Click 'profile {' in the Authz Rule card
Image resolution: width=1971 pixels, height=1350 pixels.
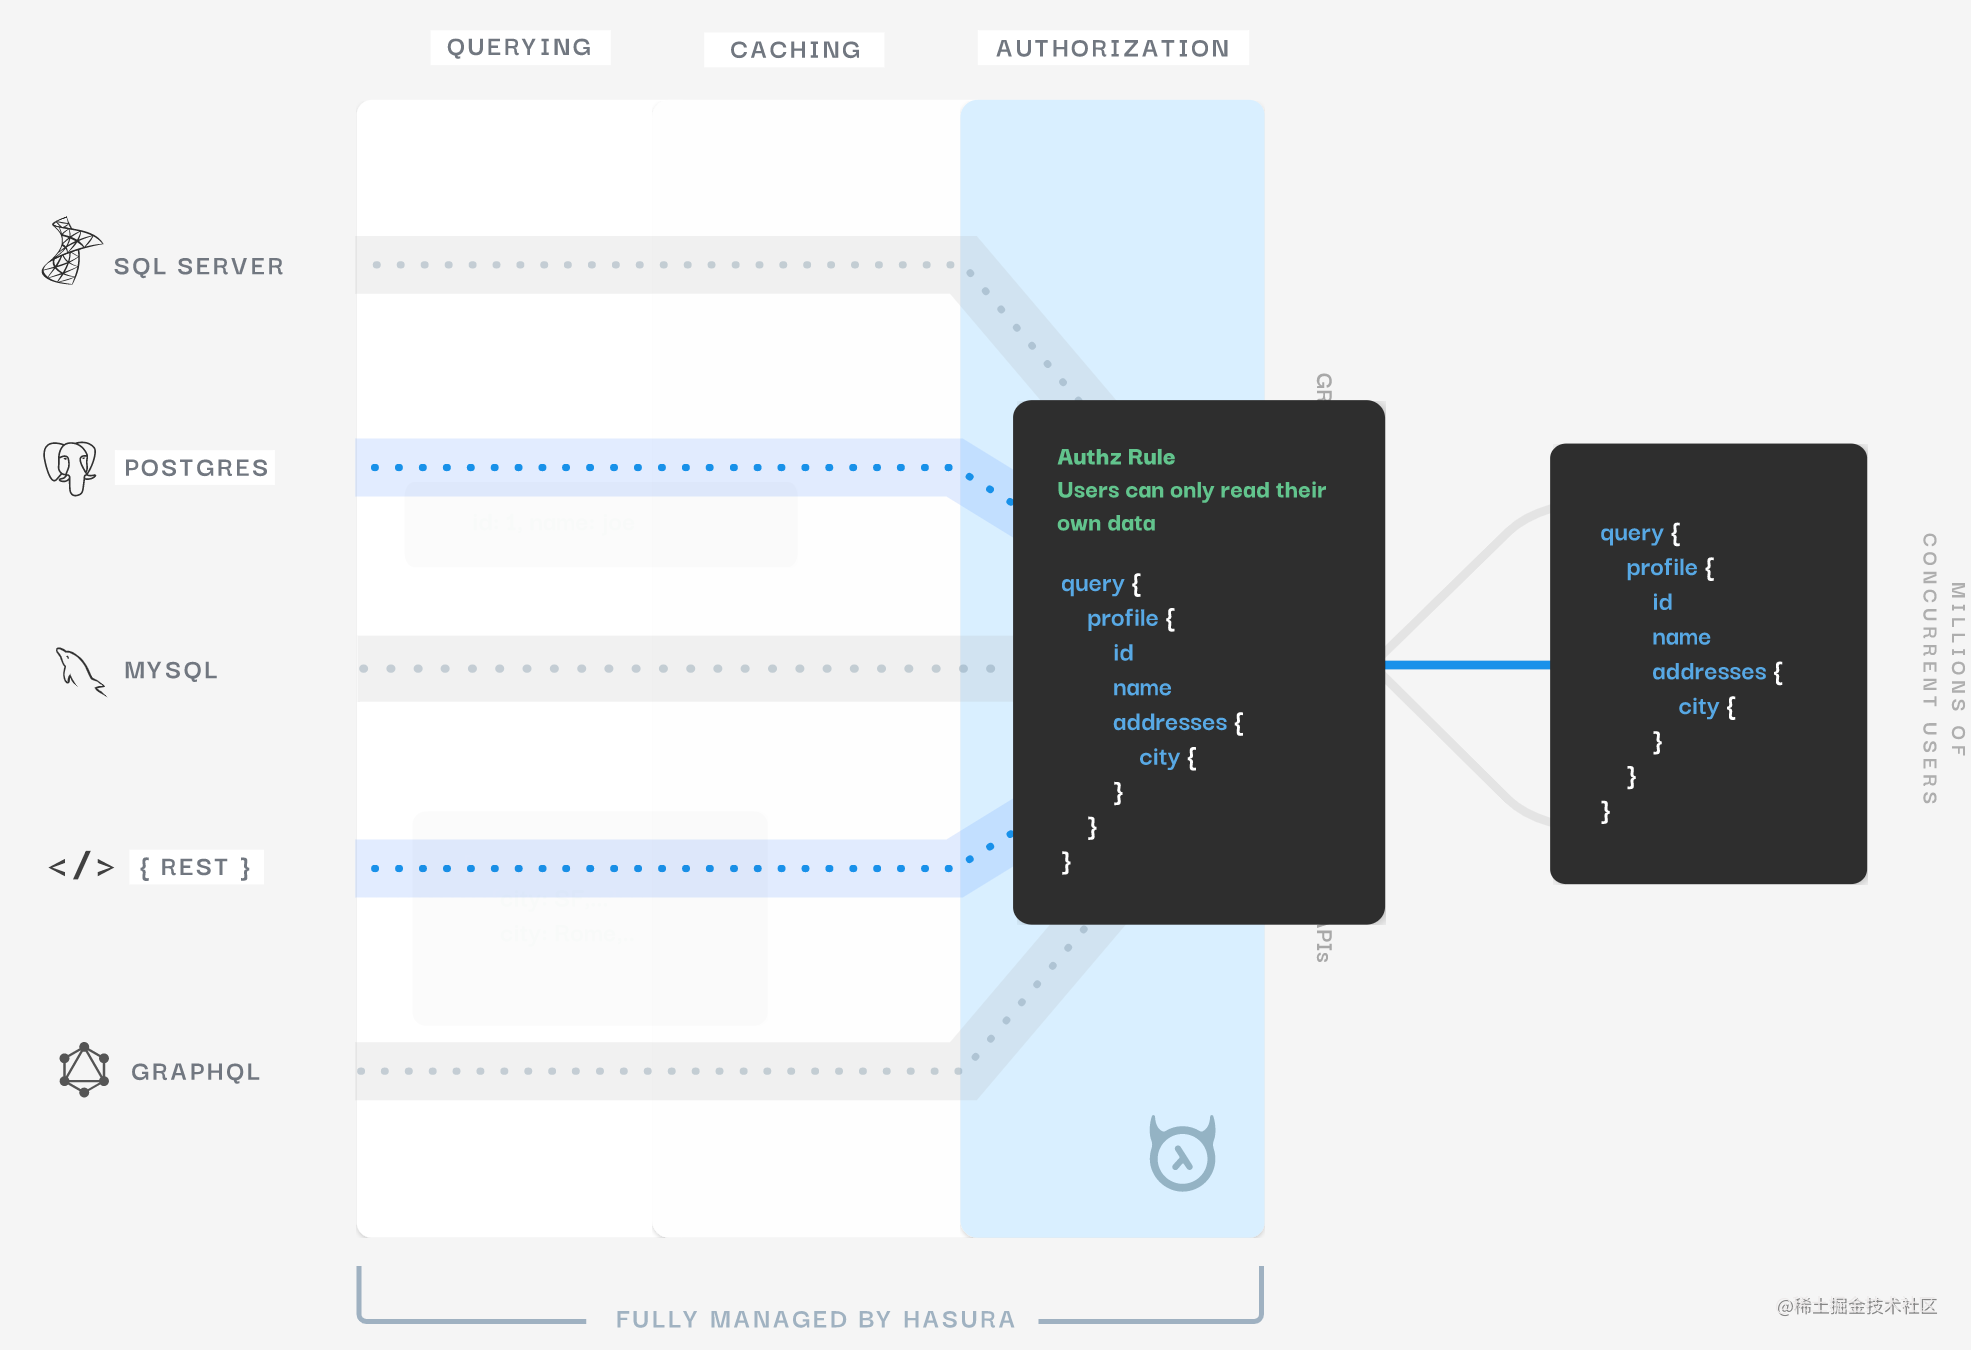click(x=1131, y=618)
